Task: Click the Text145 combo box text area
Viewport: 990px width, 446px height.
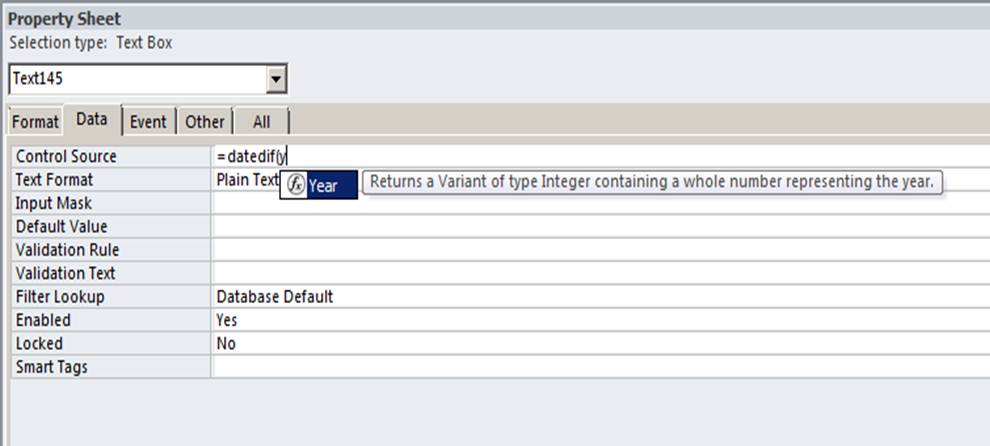Action: (x=138, y=80)
